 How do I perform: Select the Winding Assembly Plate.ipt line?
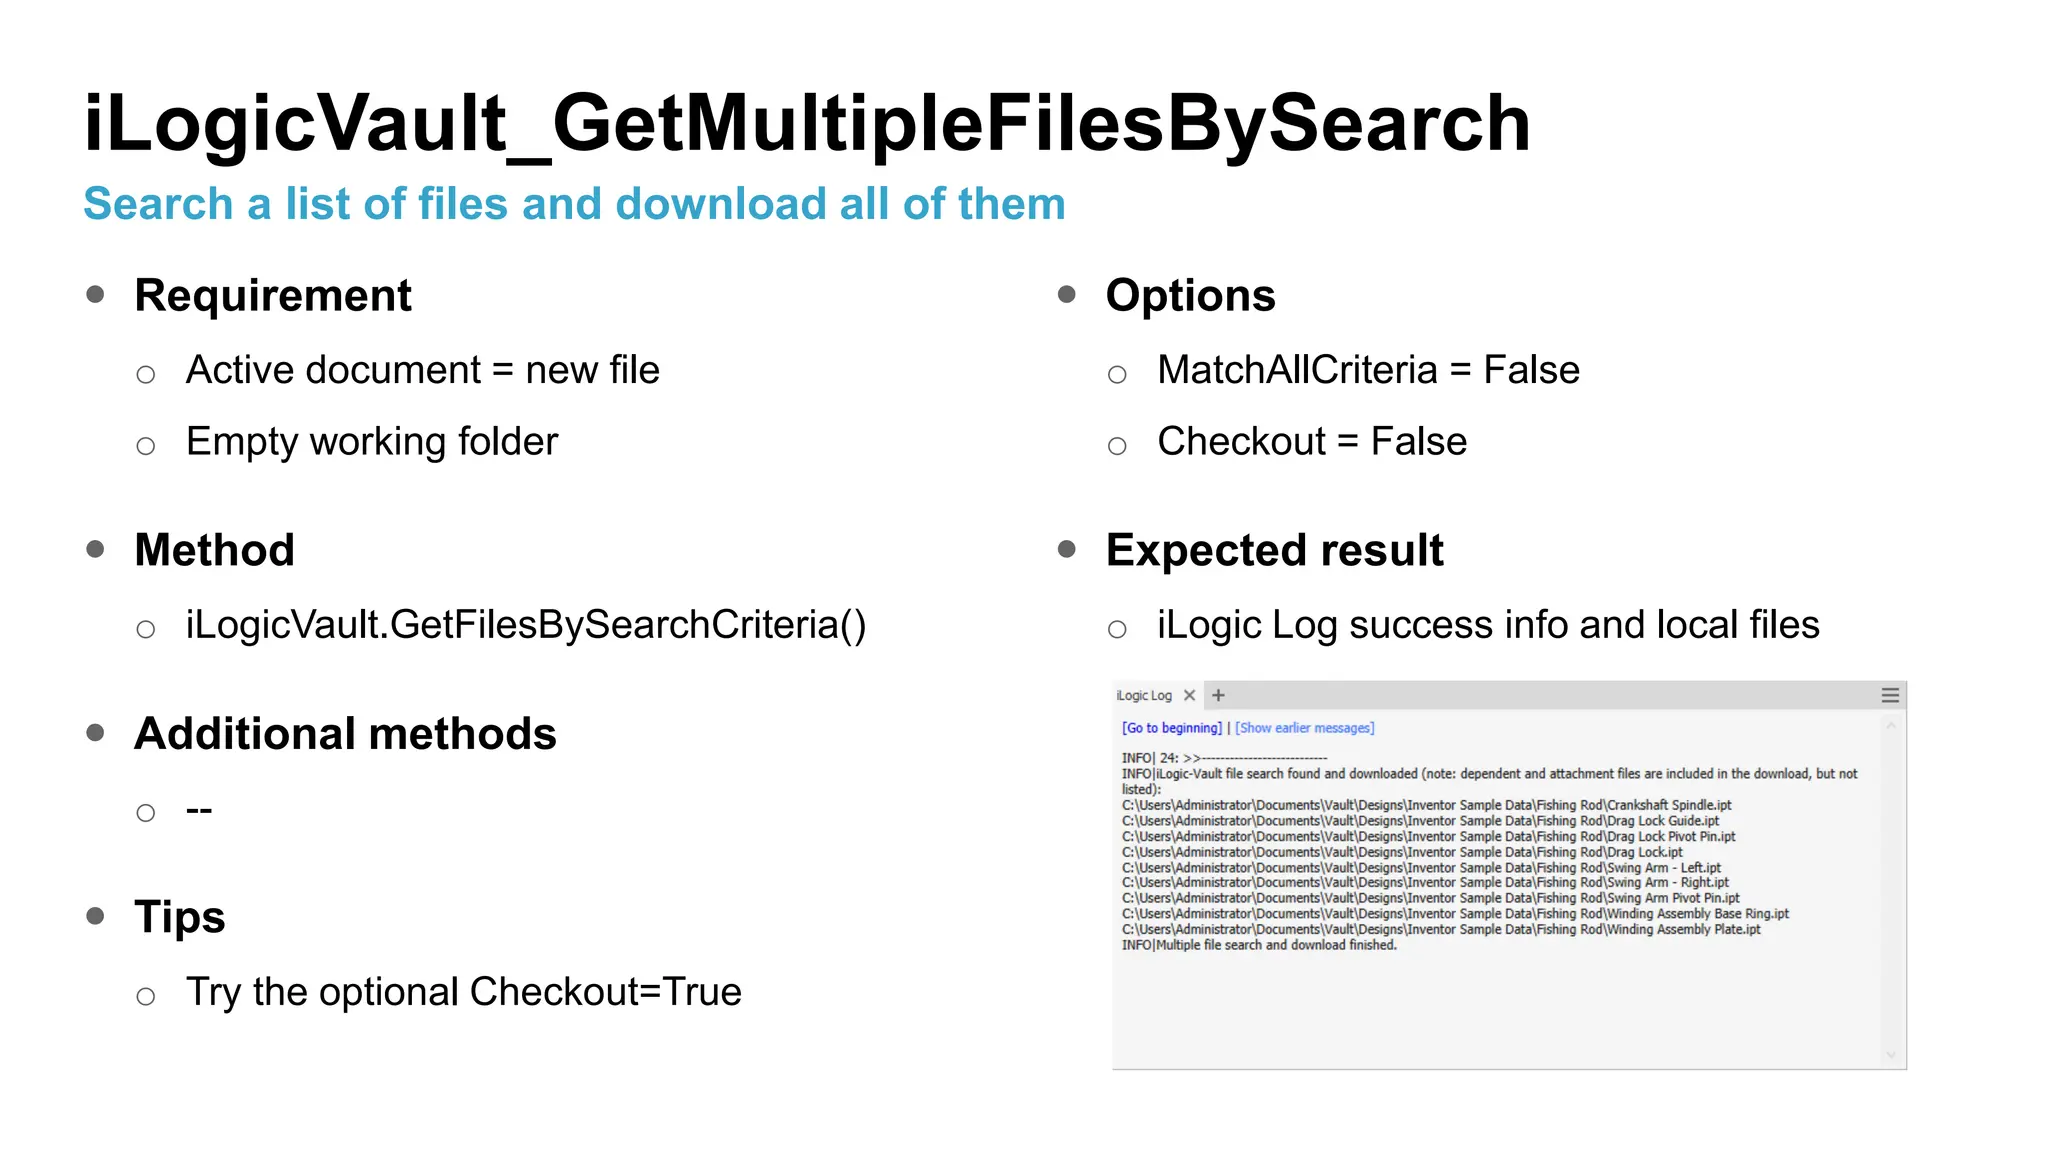pos(1441,930)
